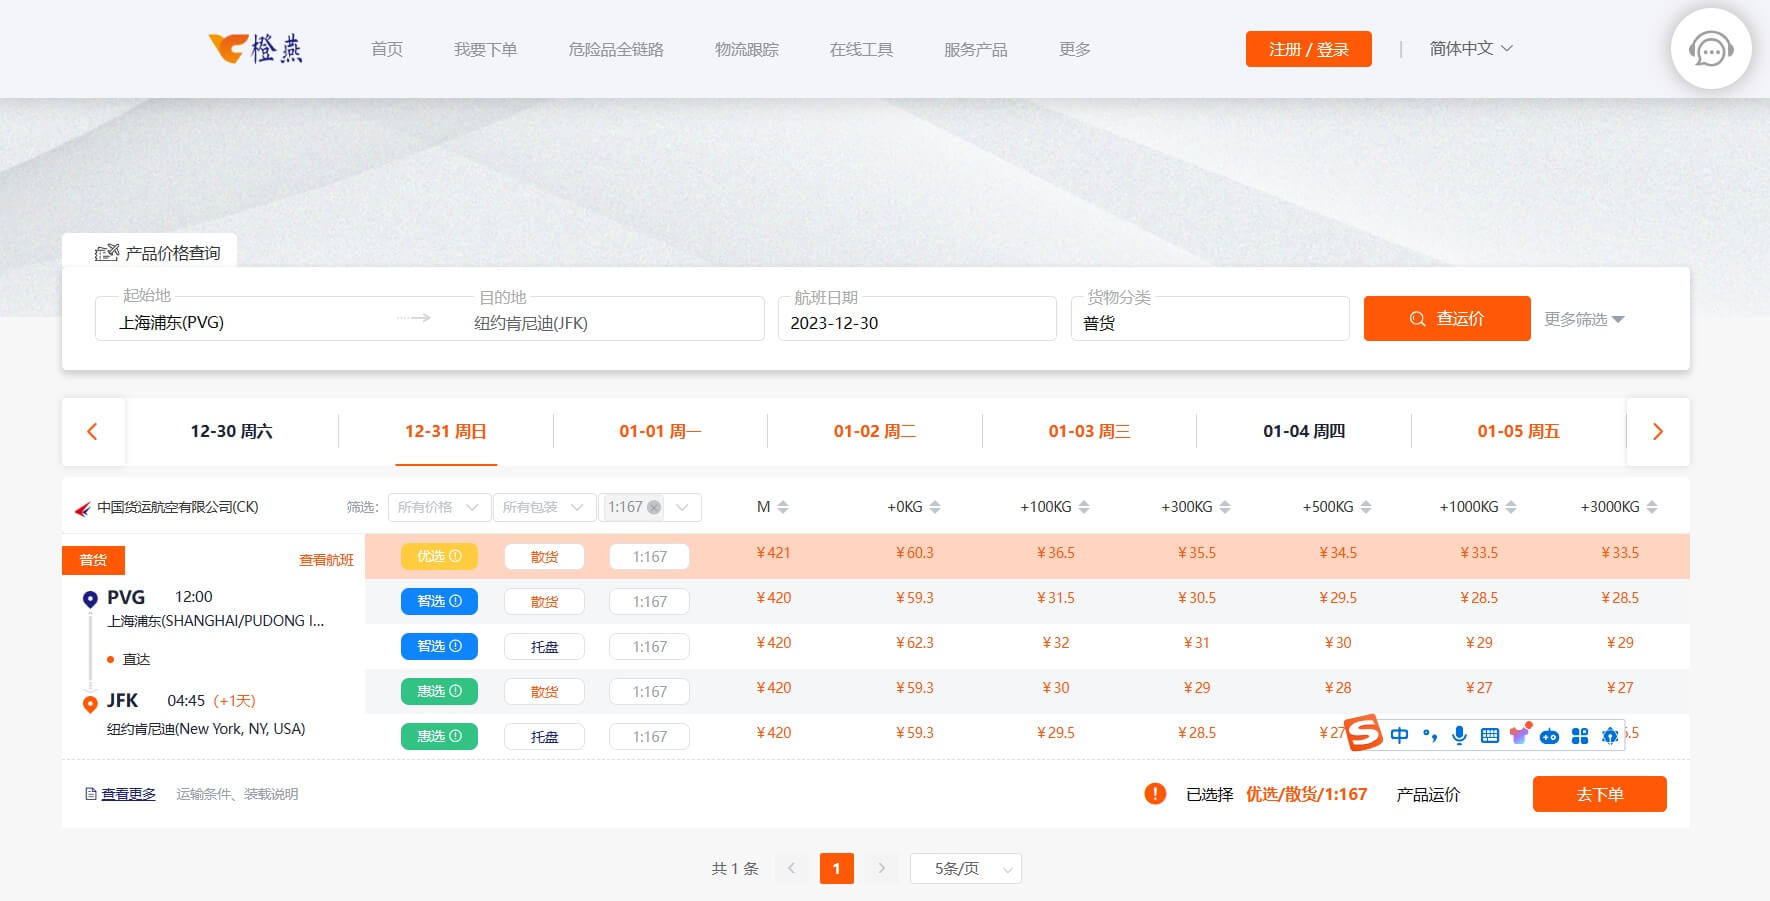Click the next dates right arrow
Screen dimensions: 1770x901
[x=1657, y=431]
